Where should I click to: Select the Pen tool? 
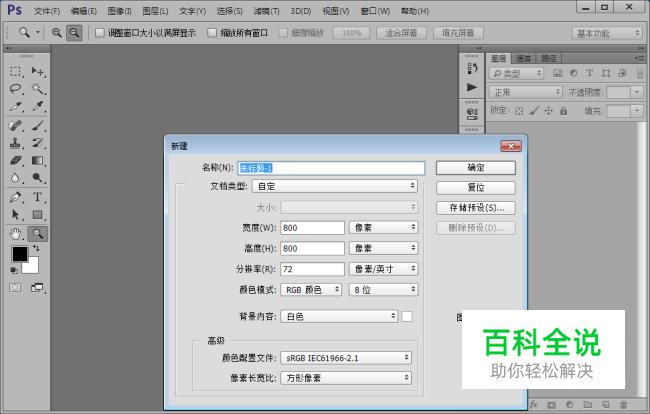pos(16,197)
